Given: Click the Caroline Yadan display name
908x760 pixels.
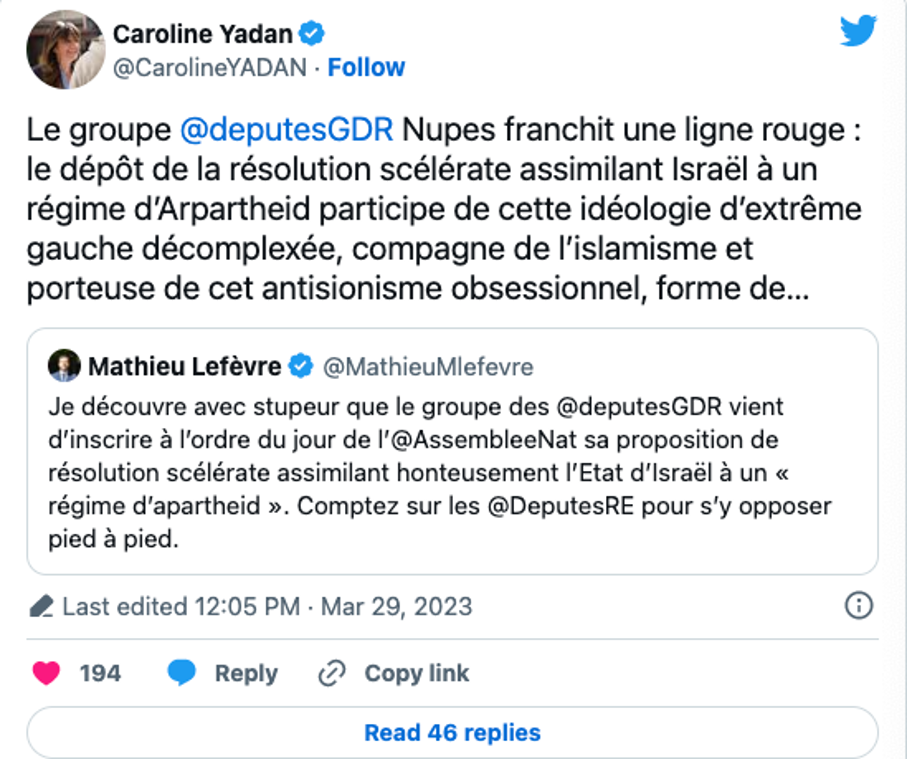Looking at the screenshot, I should pos(203,34).
